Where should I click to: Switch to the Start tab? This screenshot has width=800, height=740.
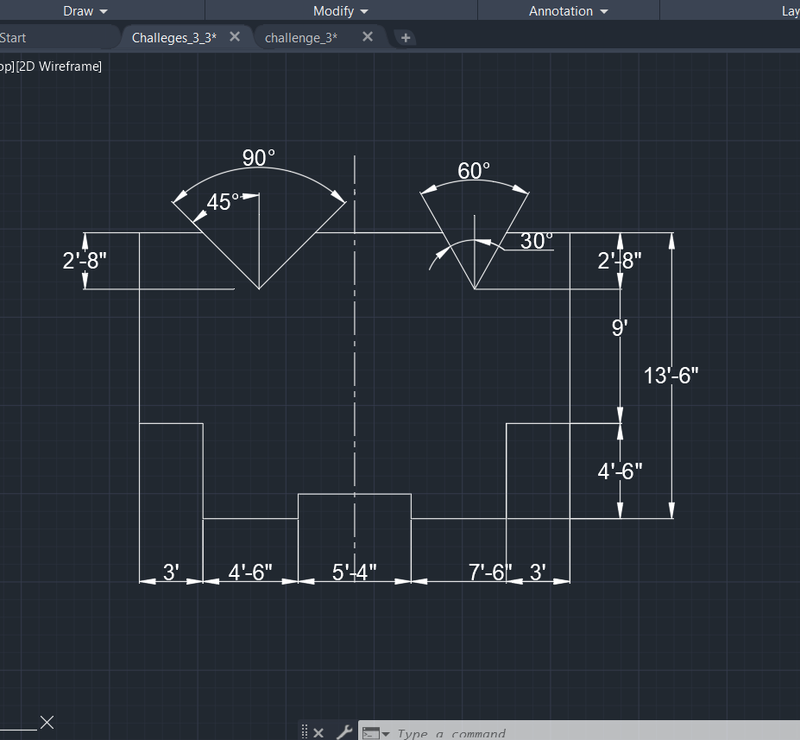(x=15, y=36)
